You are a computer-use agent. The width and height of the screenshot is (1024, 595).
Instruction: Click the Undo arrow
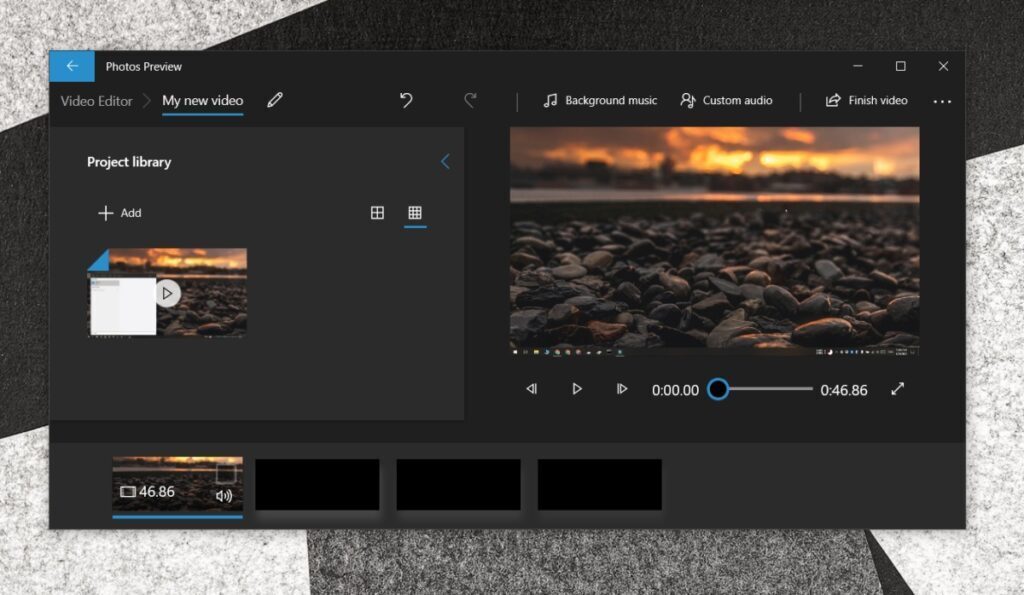pyautogui.click(x=406, y=100)
